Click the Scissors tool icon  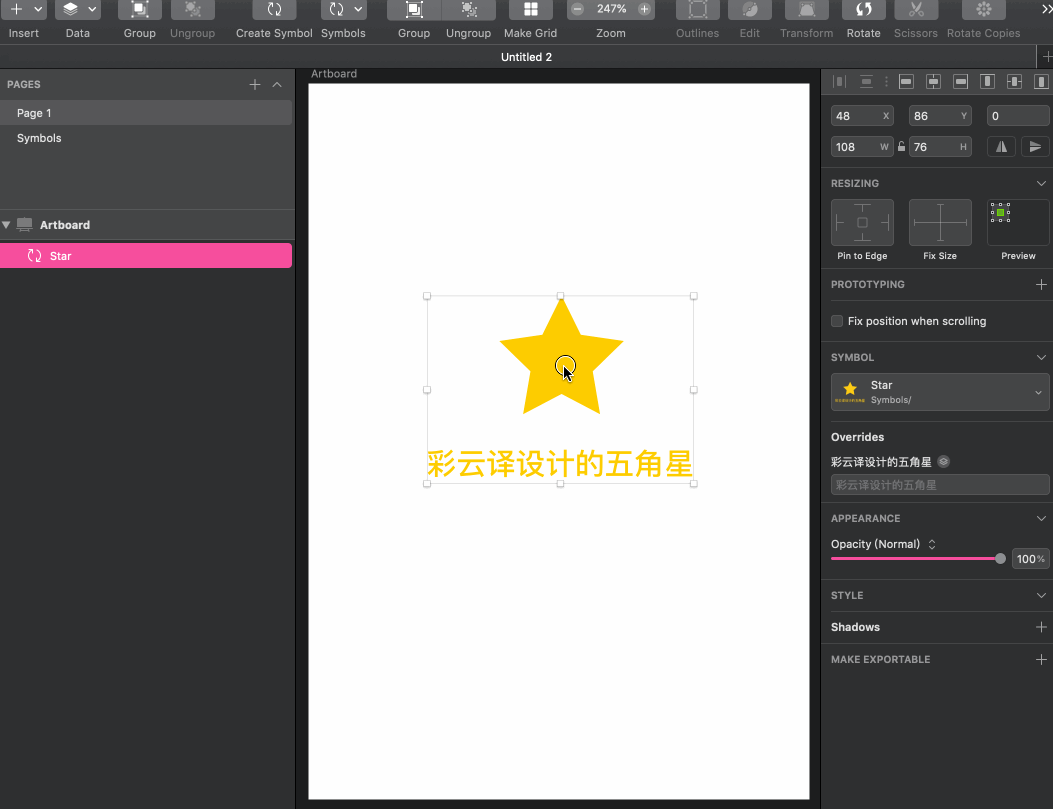coord(915,10)
